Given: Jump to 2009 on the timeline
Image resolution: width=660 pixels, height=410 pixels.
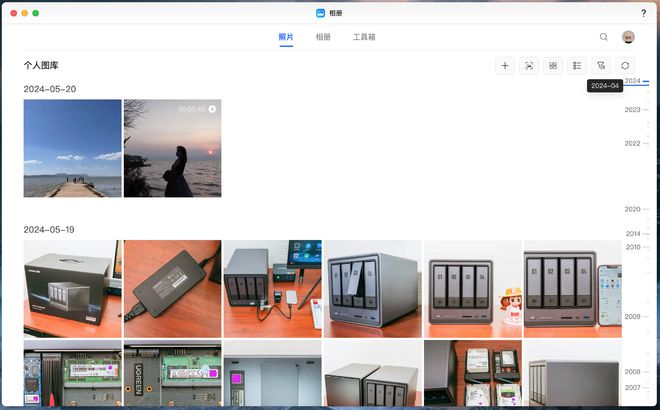Looking at the screenshot, I should click(x=632, y=317).
